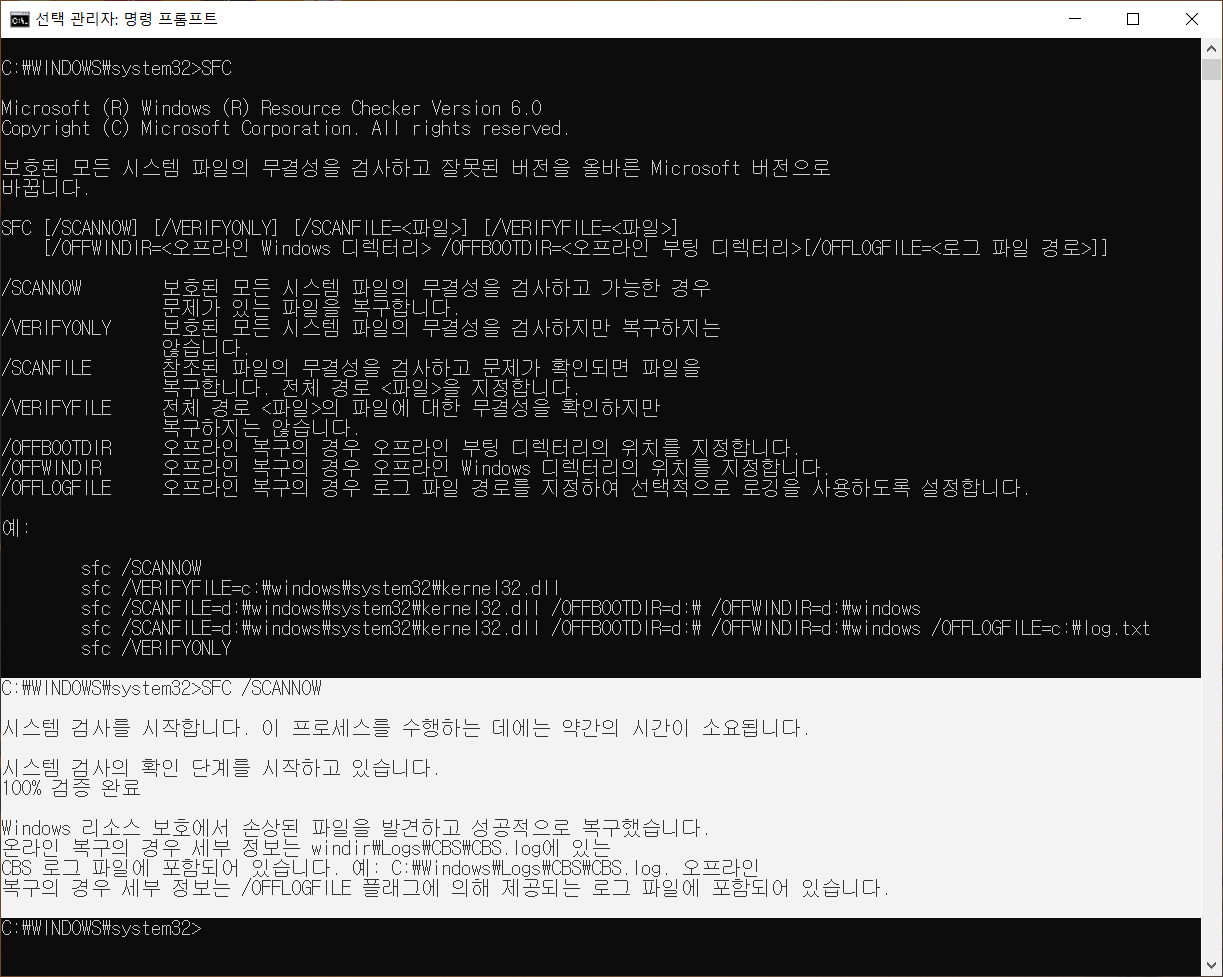This screenshot has width=1223, height=977.
Task: Minimize the Command Prompt window
Action: (1074, 19)
